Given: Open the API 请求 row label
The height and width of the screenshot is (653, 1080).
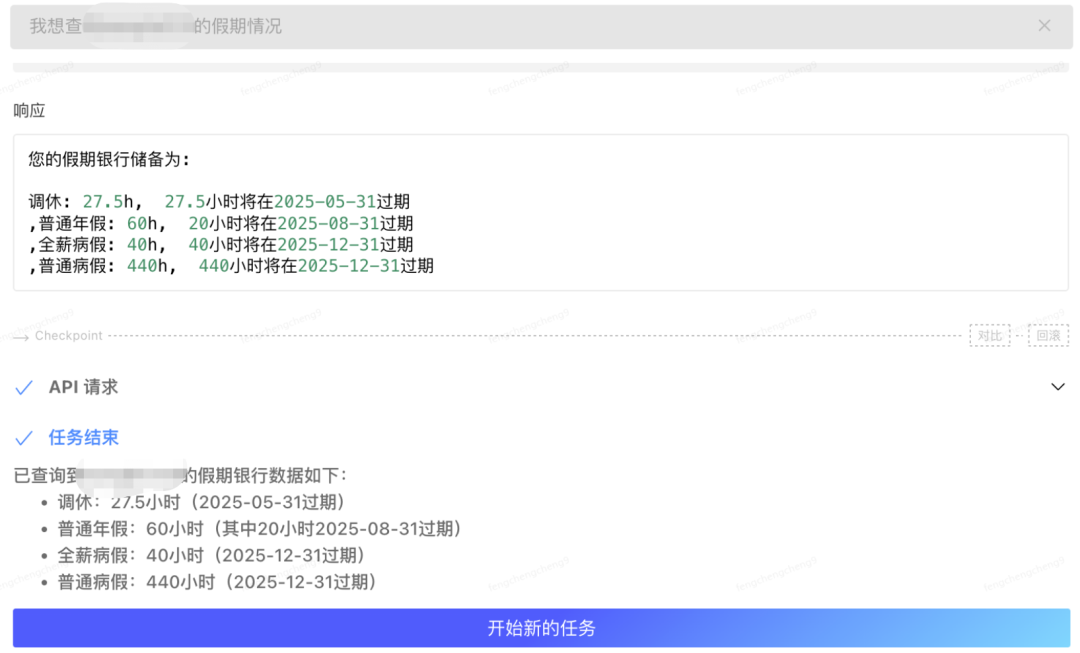Looking at the screenshot, I should point(83,387).
